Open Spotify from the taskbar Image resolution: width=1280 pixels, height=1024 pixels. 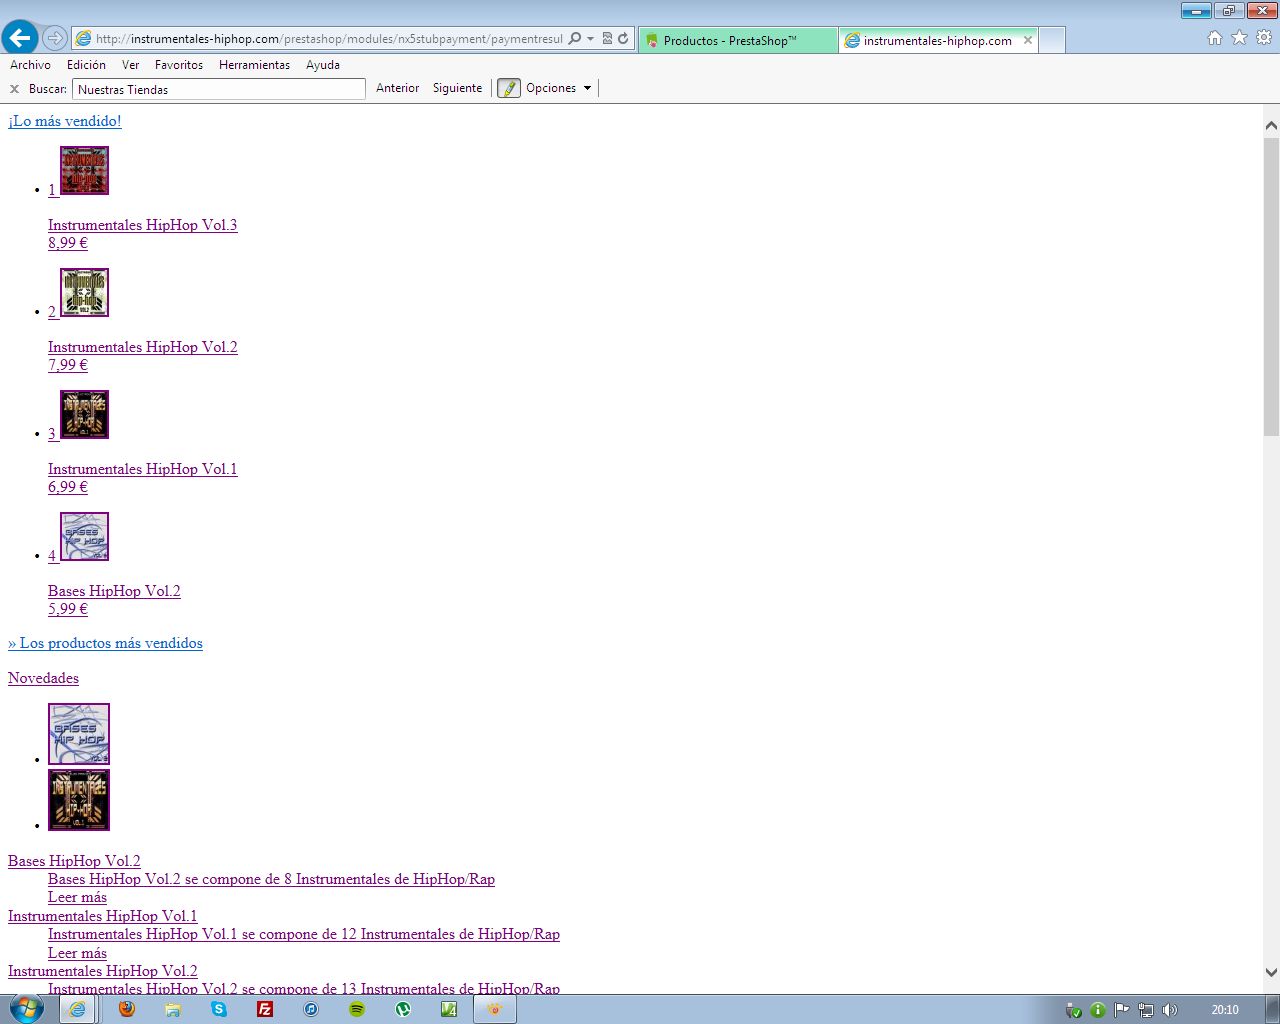tap(357, 1009)
